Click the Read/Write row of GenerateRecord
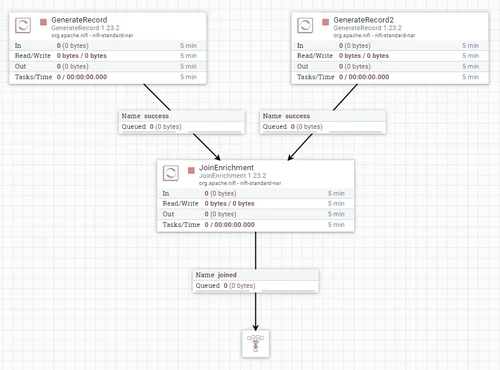 tap(107, 56)
